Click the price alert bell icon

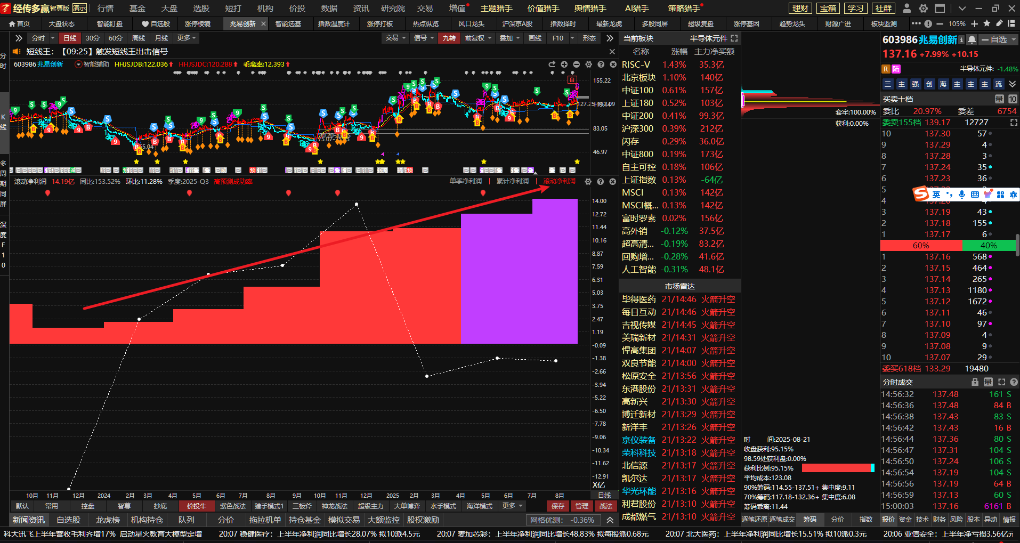click(x=971, y=40)
